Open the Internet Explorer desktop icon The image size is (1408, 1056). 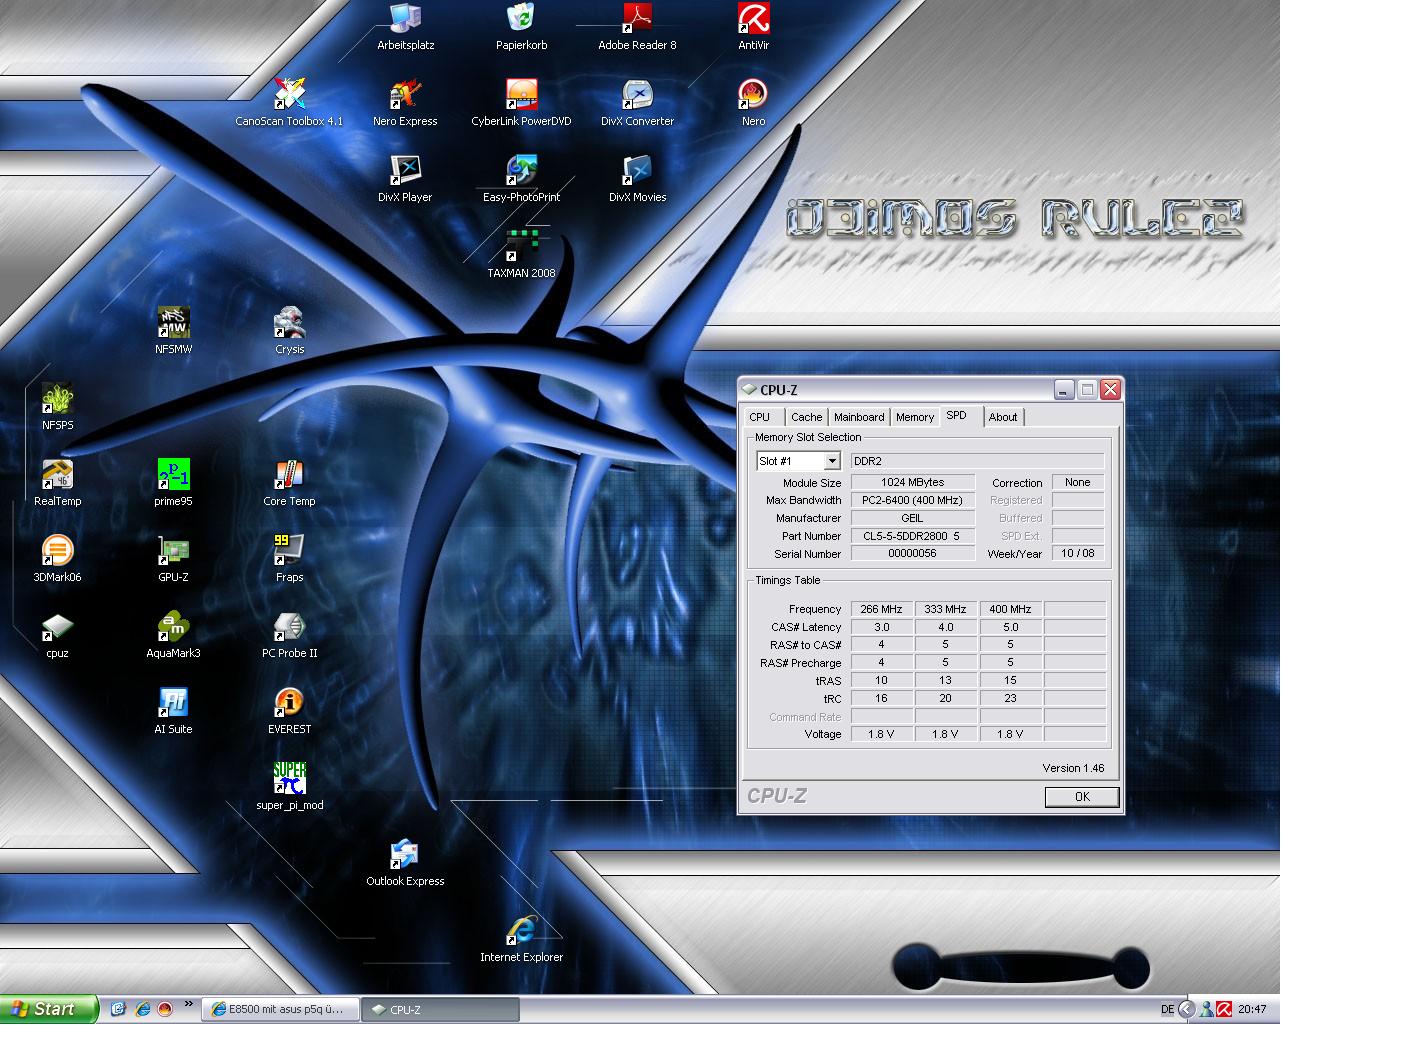click(521, 939)
